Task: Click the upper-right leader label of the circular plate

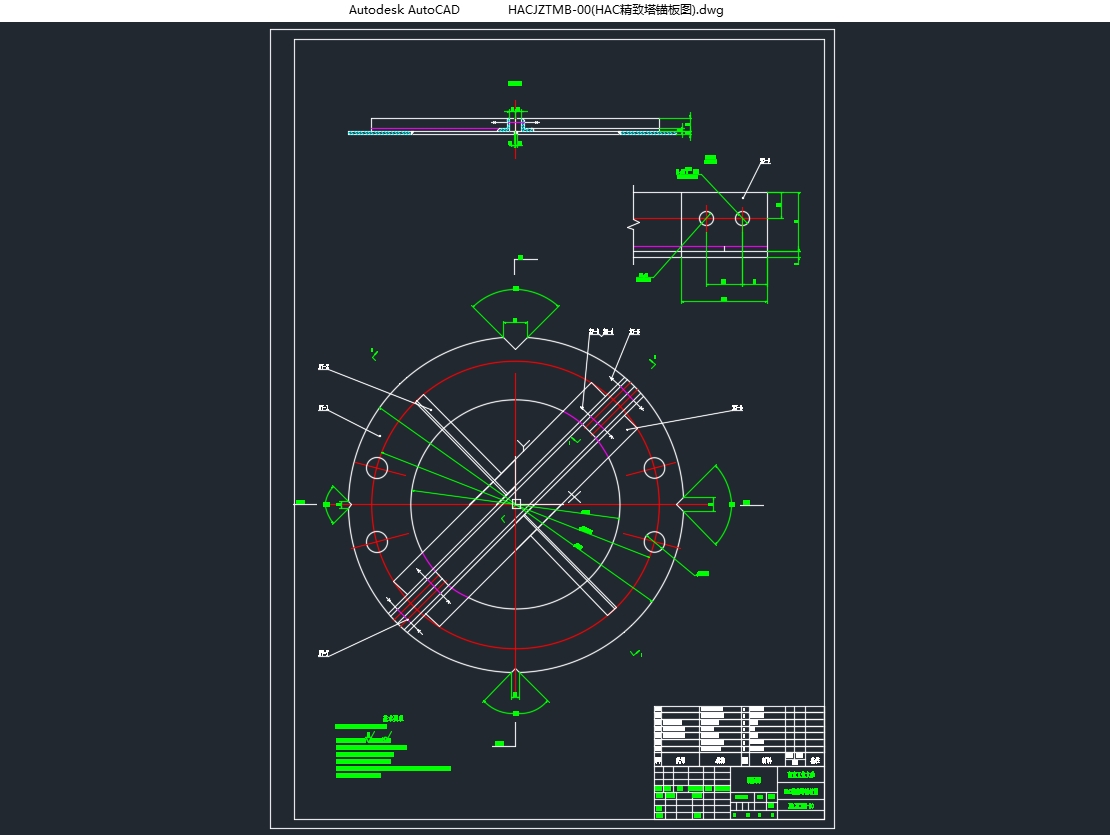Action: [736, 408]
